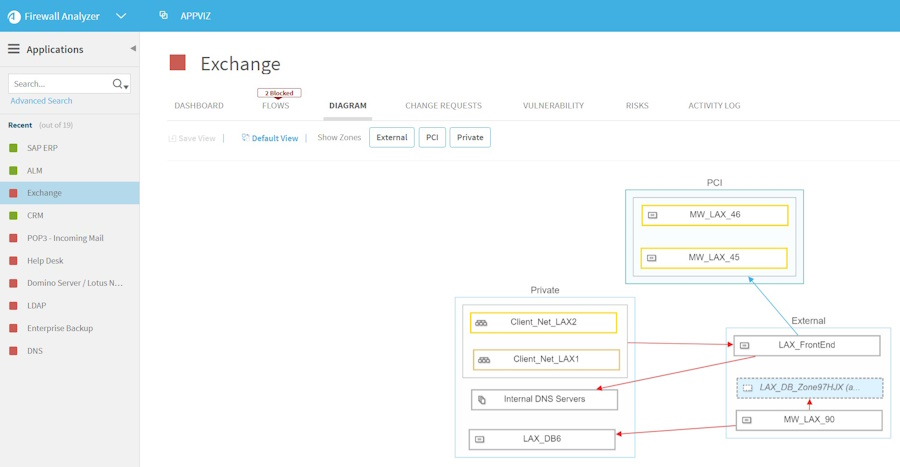This screenshot has width=900, height=467.
Task: Restore Default View
Action: pos(270,138)
